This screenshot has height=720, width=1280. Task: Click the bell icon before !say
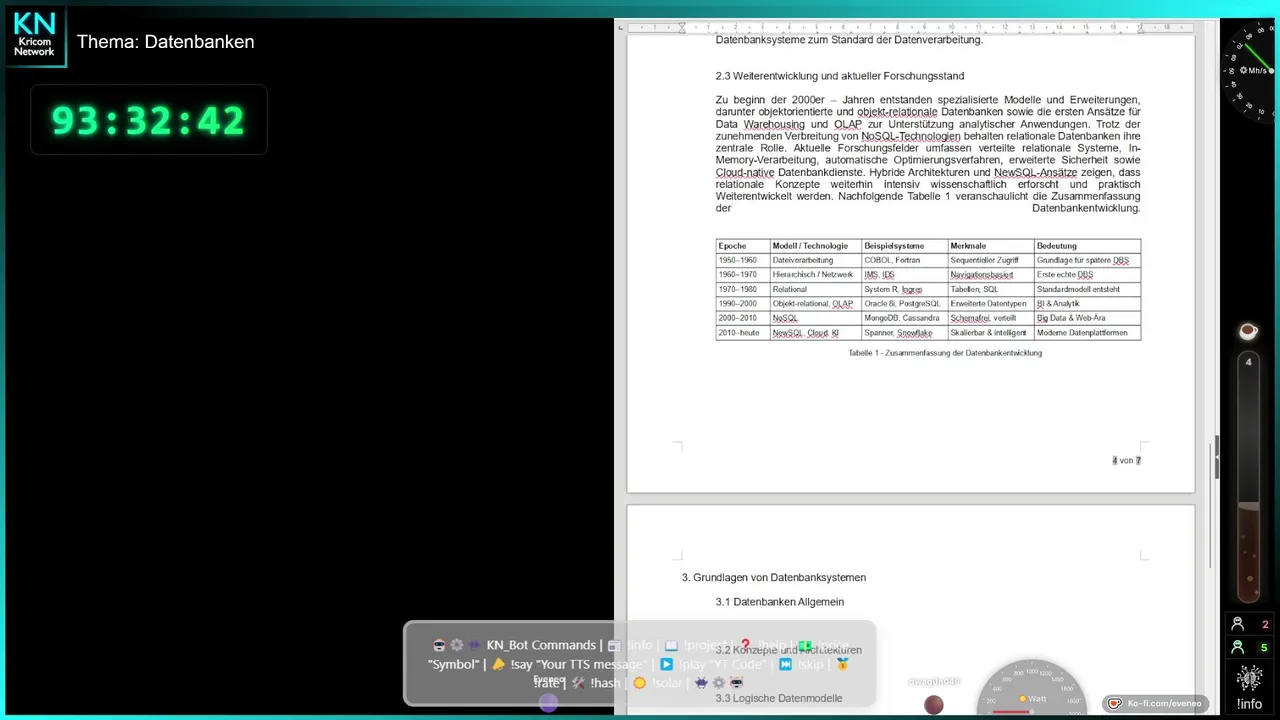498,664
